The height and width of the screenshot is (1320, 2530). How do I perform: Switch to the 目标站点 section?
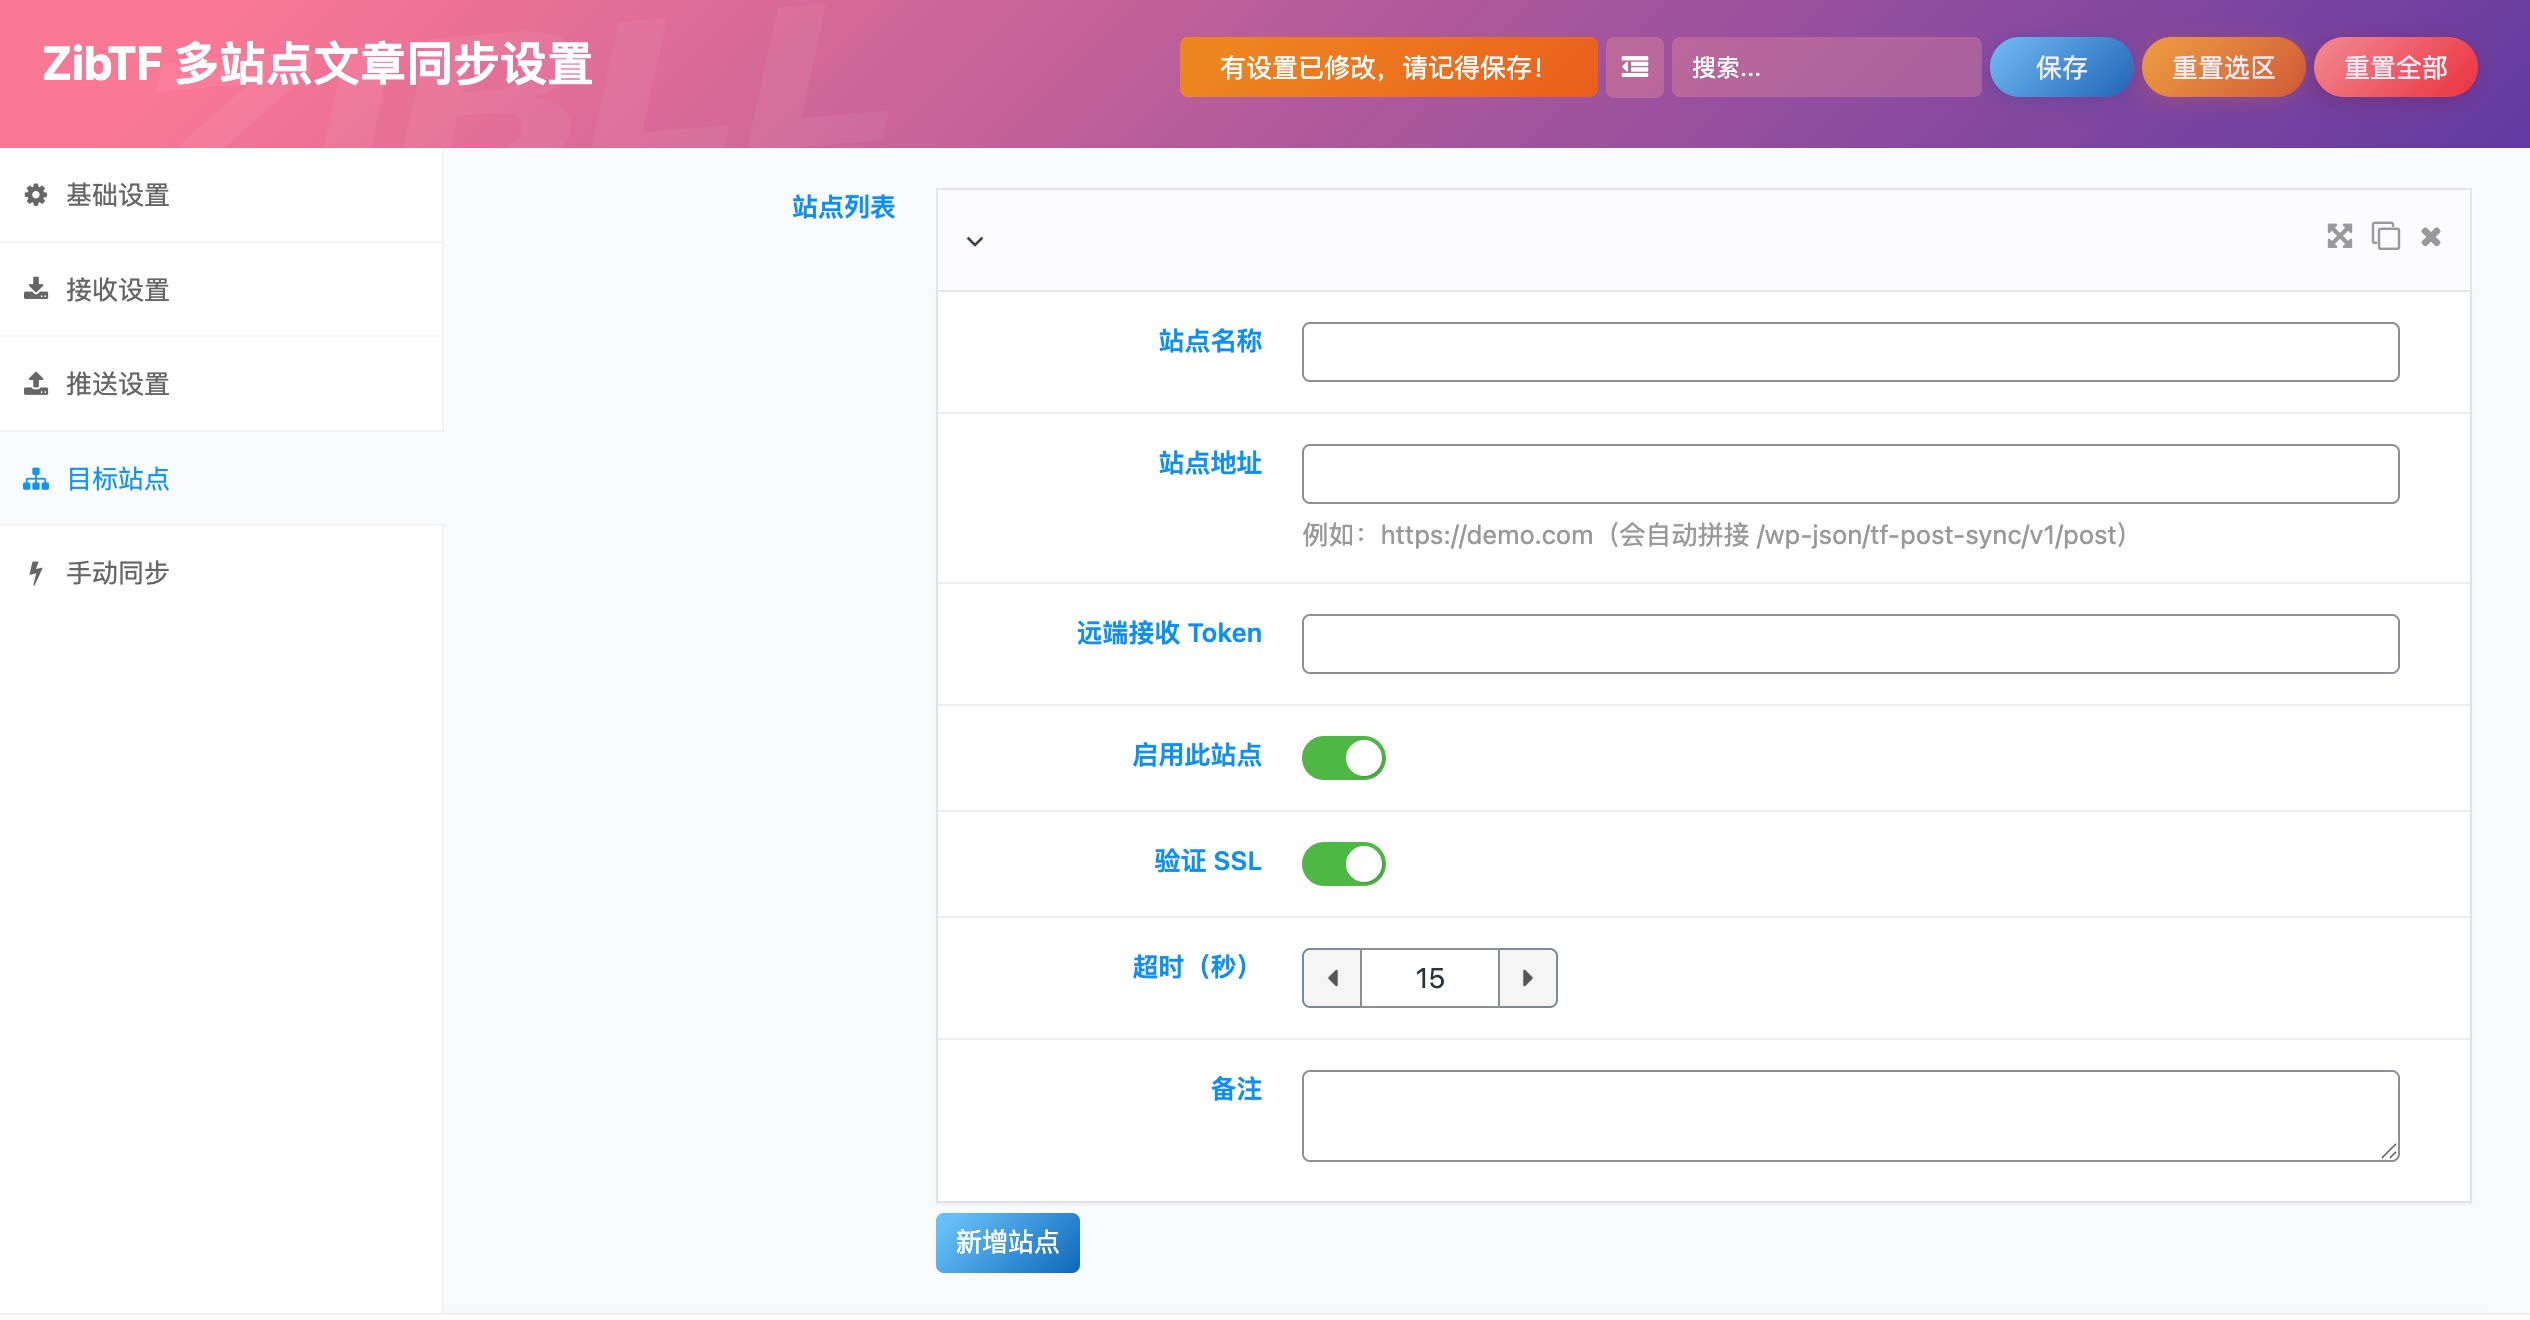[118, 480]
